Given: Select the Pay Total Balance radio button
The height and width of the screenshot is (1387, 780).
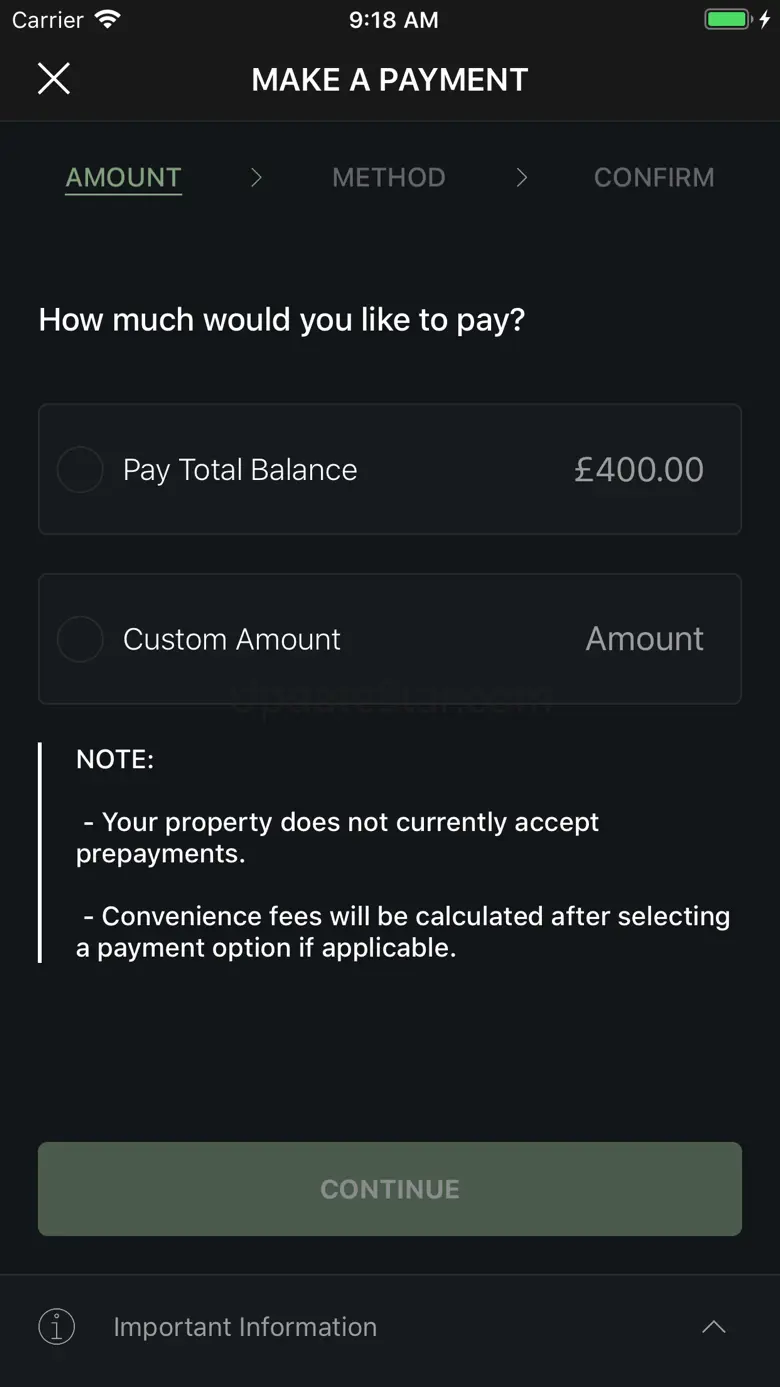Looking at the screenshot, I should click(x=80, y=469).
